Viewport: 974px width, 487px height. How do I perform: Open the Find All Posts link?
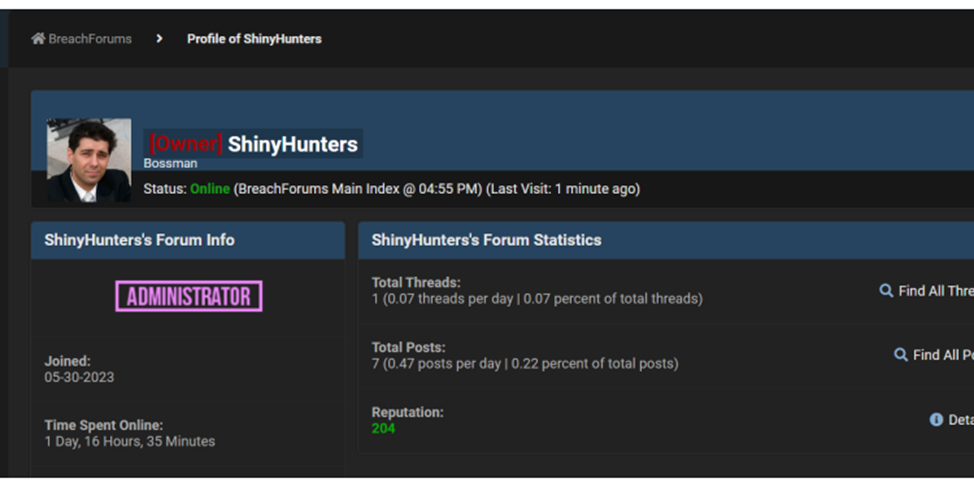(944, 355)
